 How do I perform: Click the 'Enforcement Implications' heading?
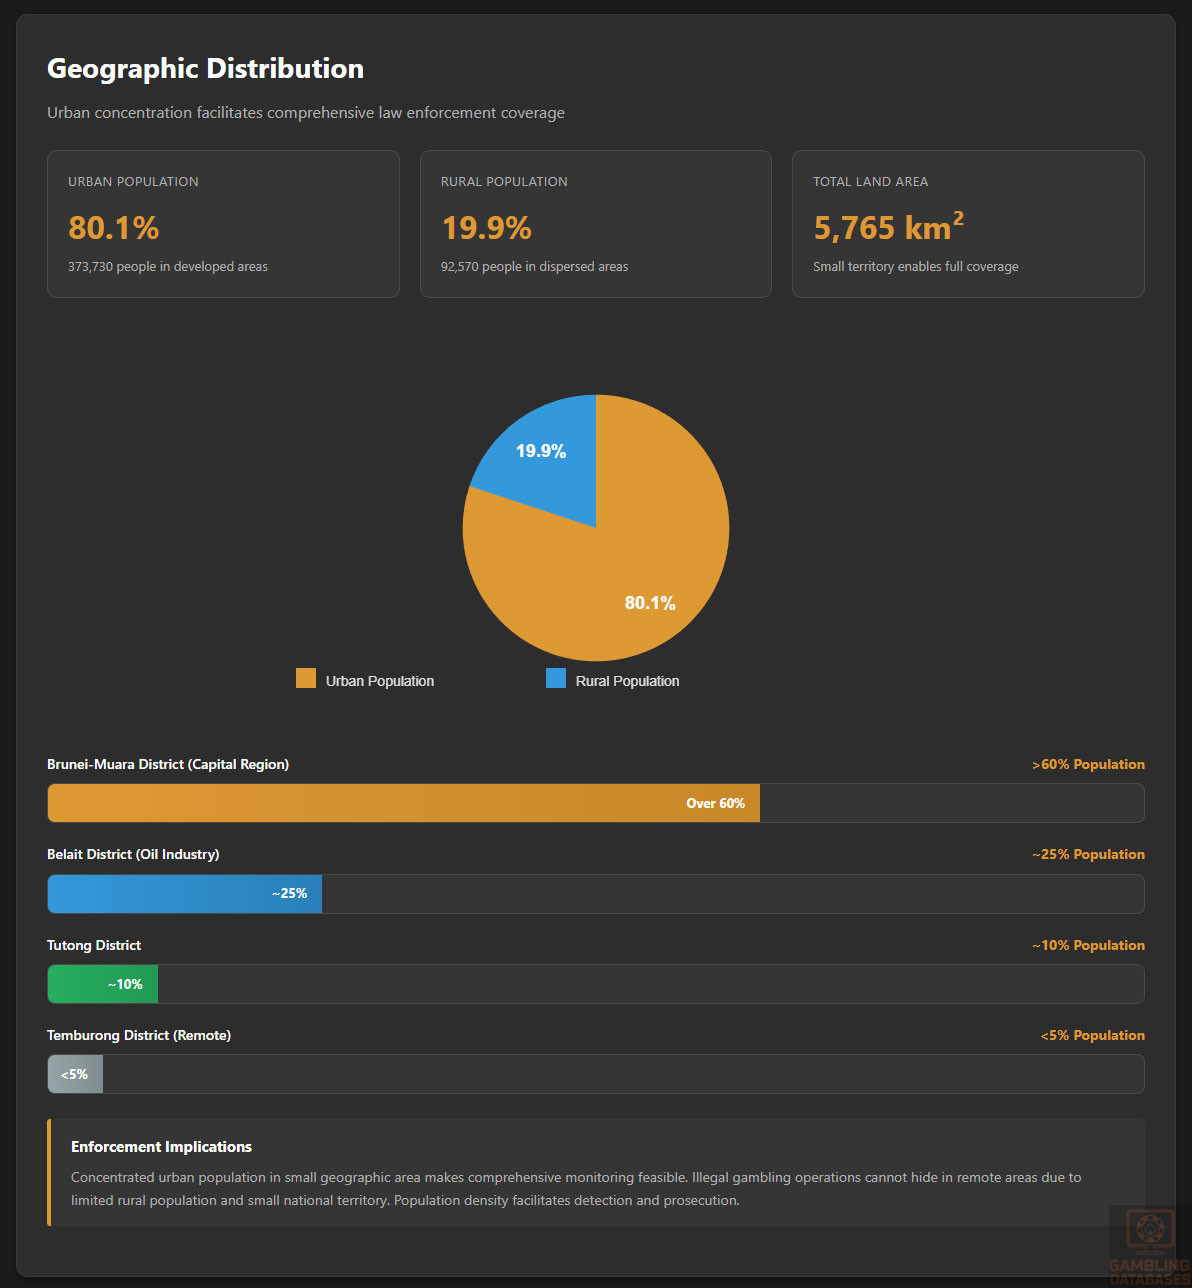pos(161,1147)
